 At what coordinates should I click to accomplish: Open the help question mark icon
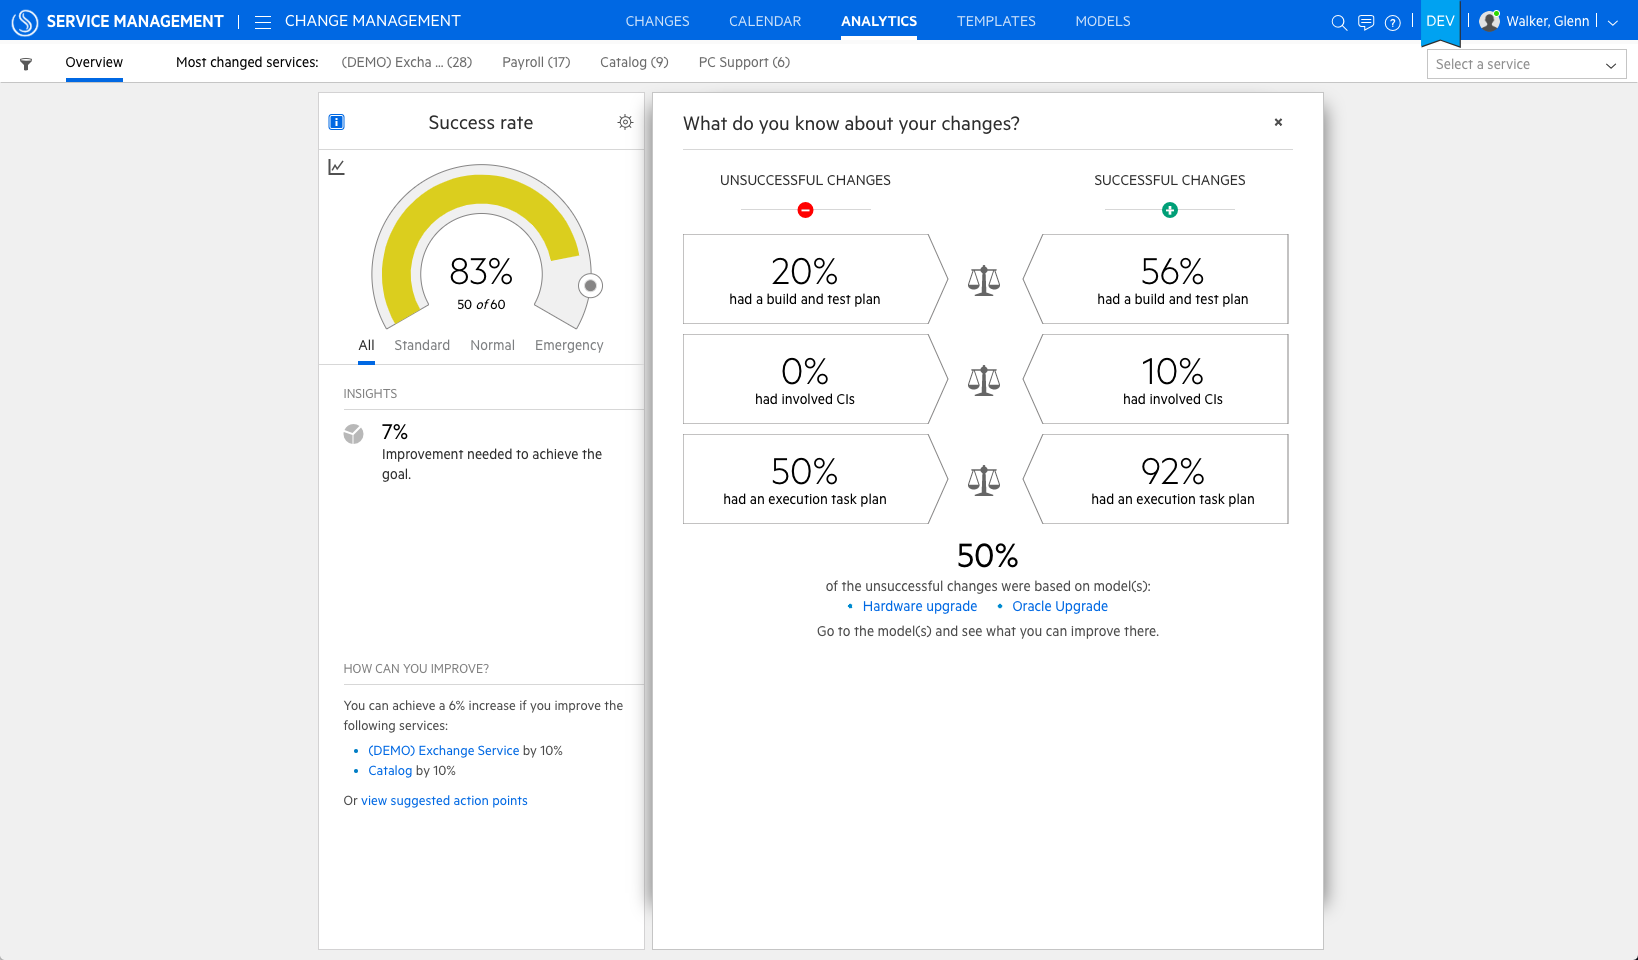[1392, 21]
